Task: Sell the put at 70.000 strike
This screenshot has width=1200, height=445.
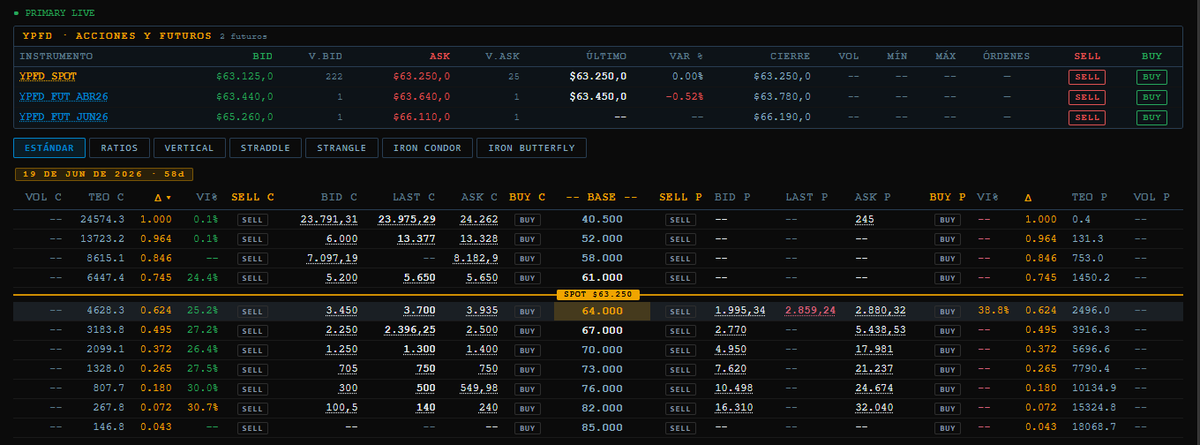Action: coord(680,350)
